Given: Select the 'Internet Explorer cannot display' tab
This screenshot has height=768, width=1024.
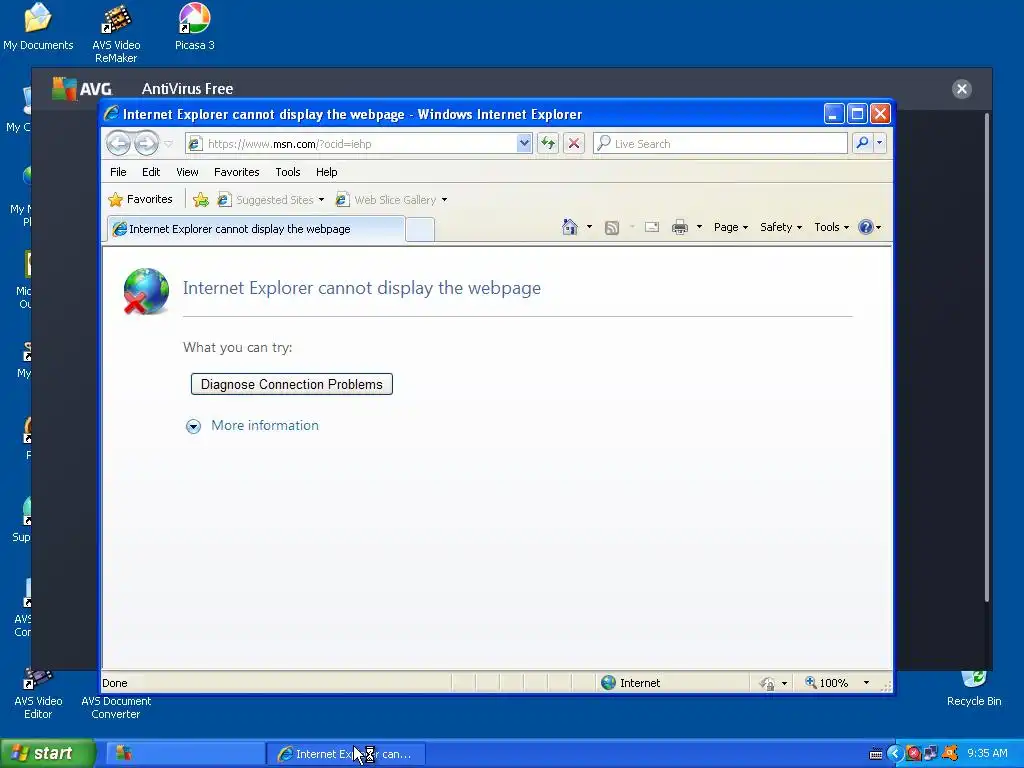Looking at the screenshot, I should coord(255,229).
